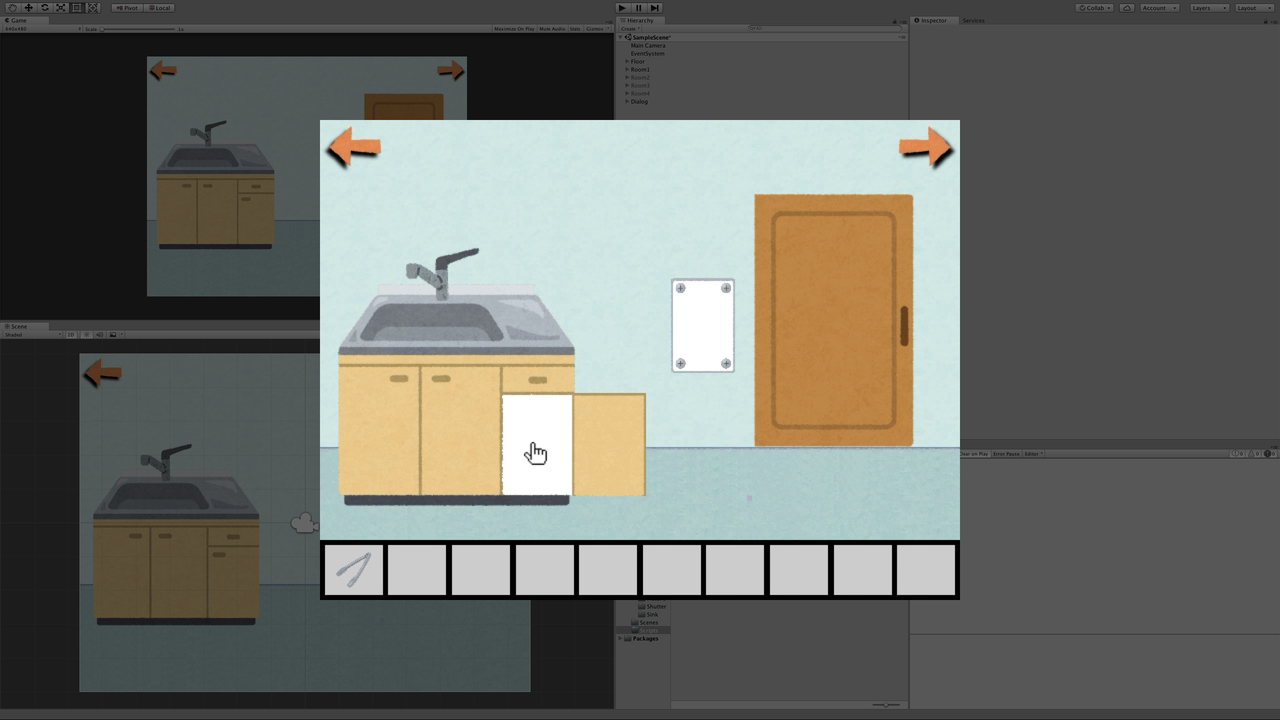Adjust the Game view Scale slider
This screenshot has width=1280, height=720.
click(140, 29)
